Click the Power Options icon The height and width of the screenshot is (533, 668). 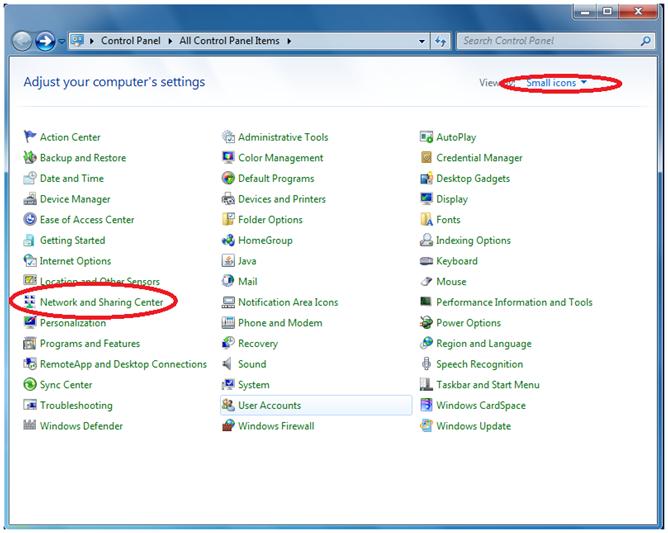point(427,323)
